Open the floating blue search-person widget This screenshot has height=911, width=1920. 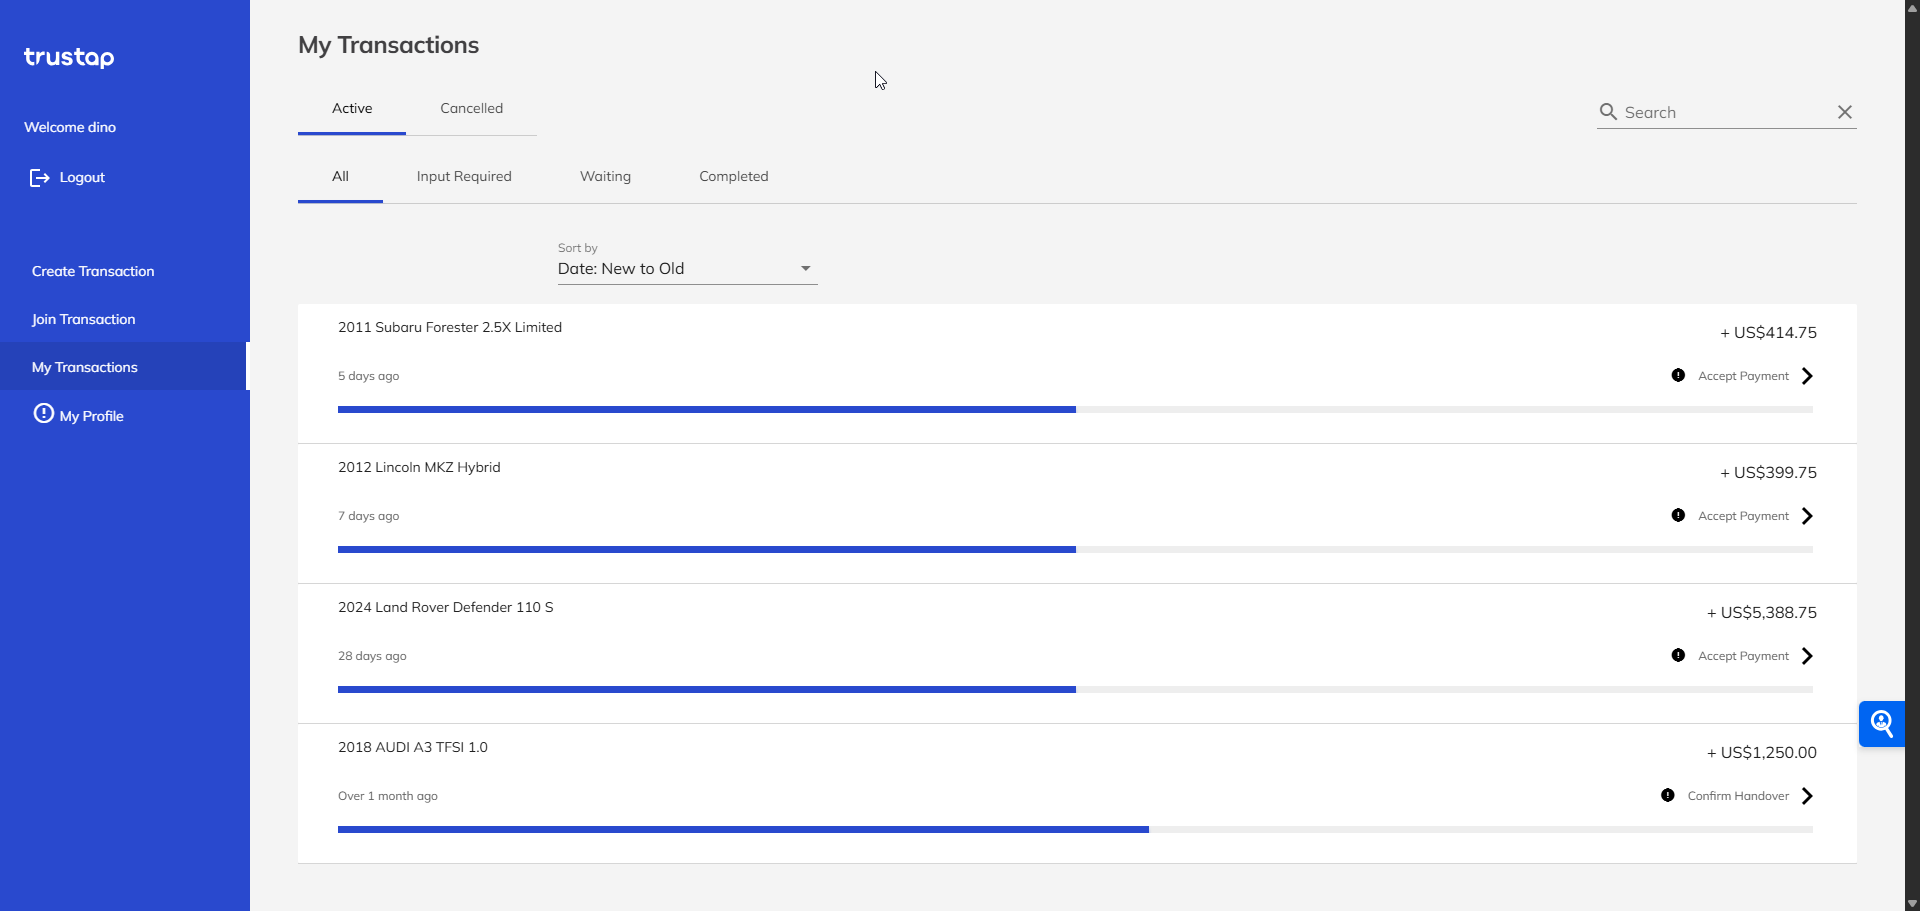click(1881, 723)
